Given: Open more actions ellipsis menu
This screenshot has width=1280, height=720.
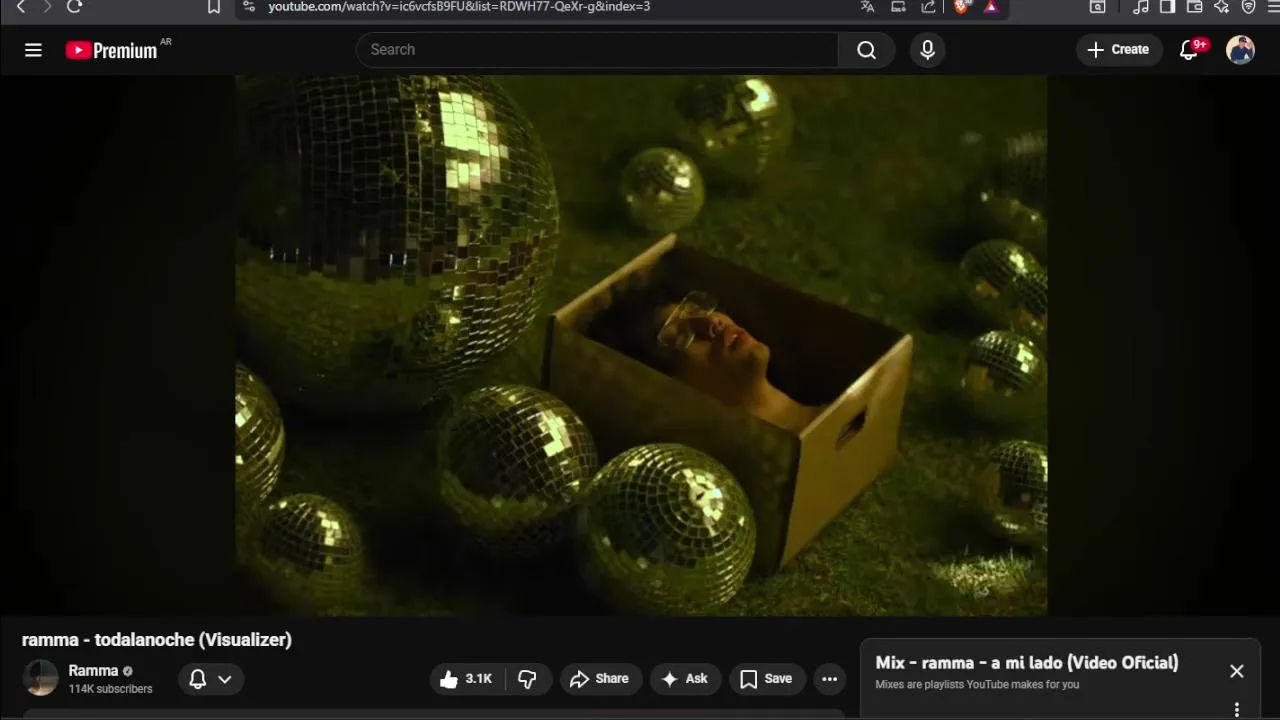Looking at the screenshot, I should [829, 679].
